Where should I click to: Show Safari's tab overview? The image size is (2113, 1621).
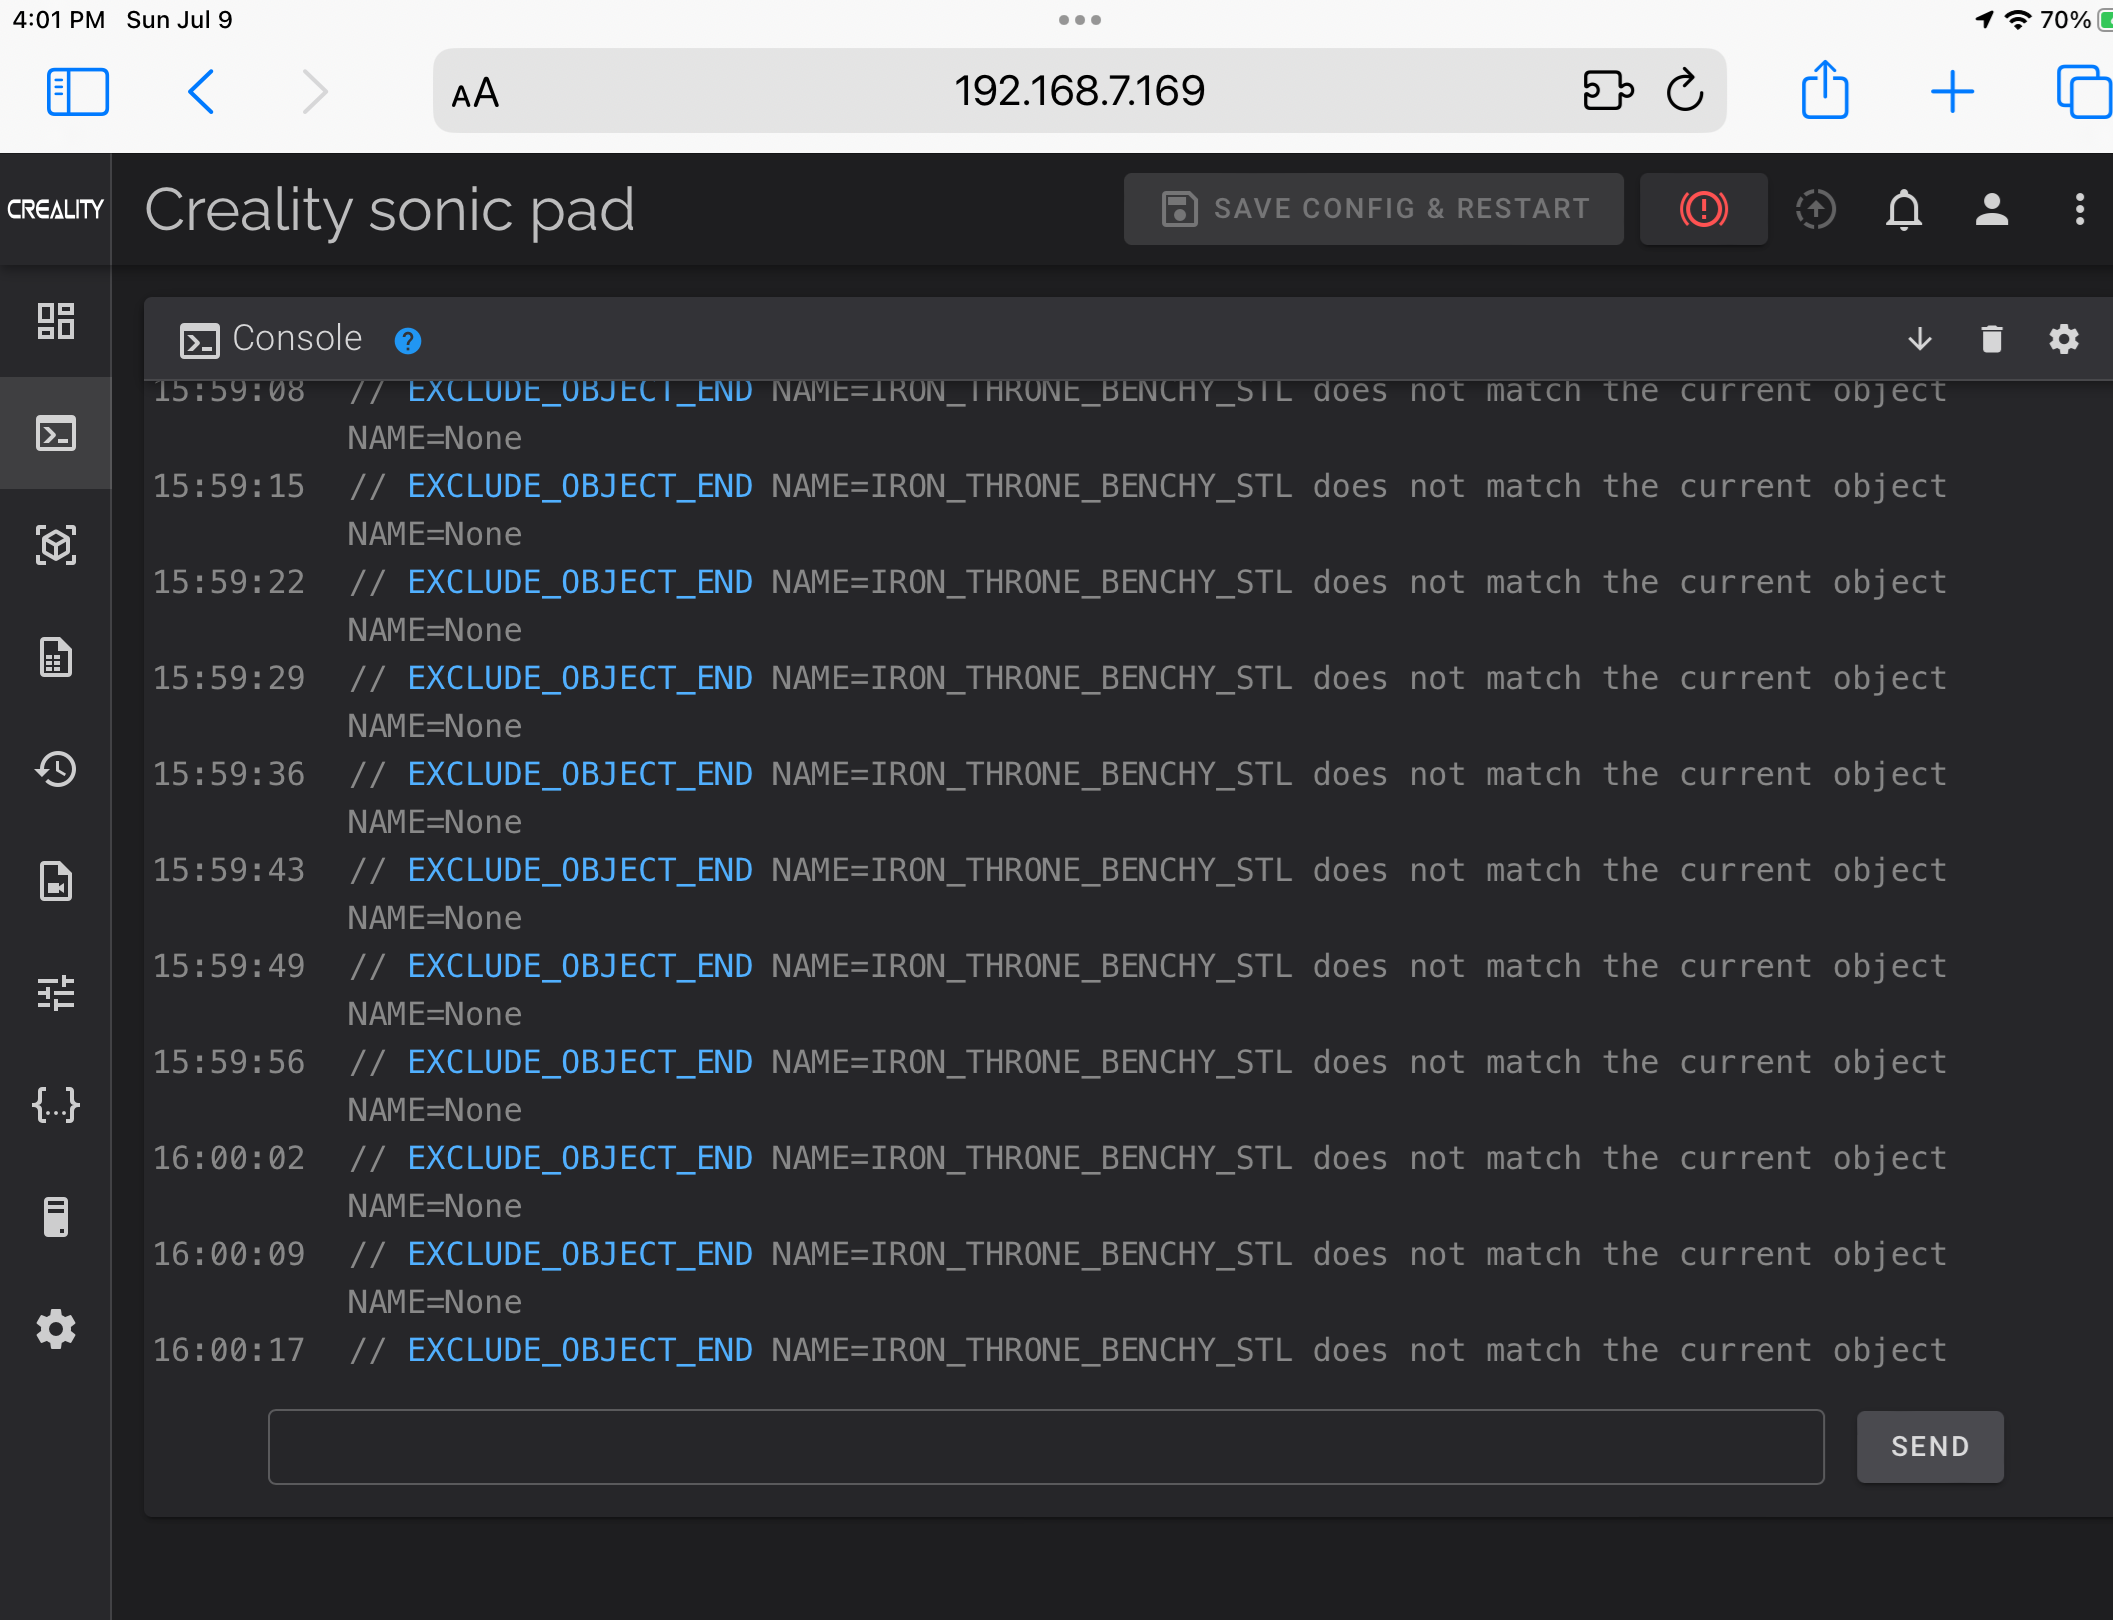tap(2082, 91)
